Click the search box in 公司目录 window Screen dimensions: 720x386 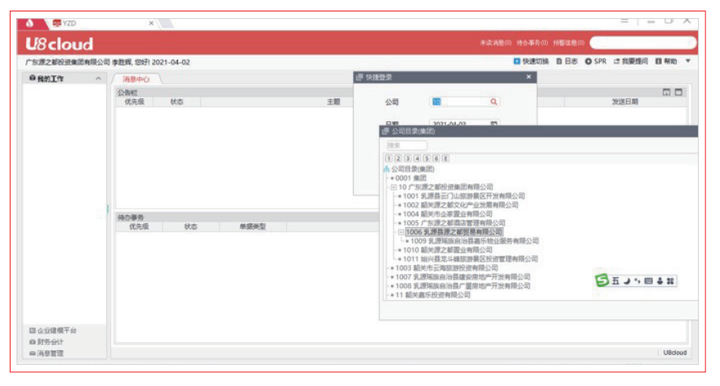point(406,145)
